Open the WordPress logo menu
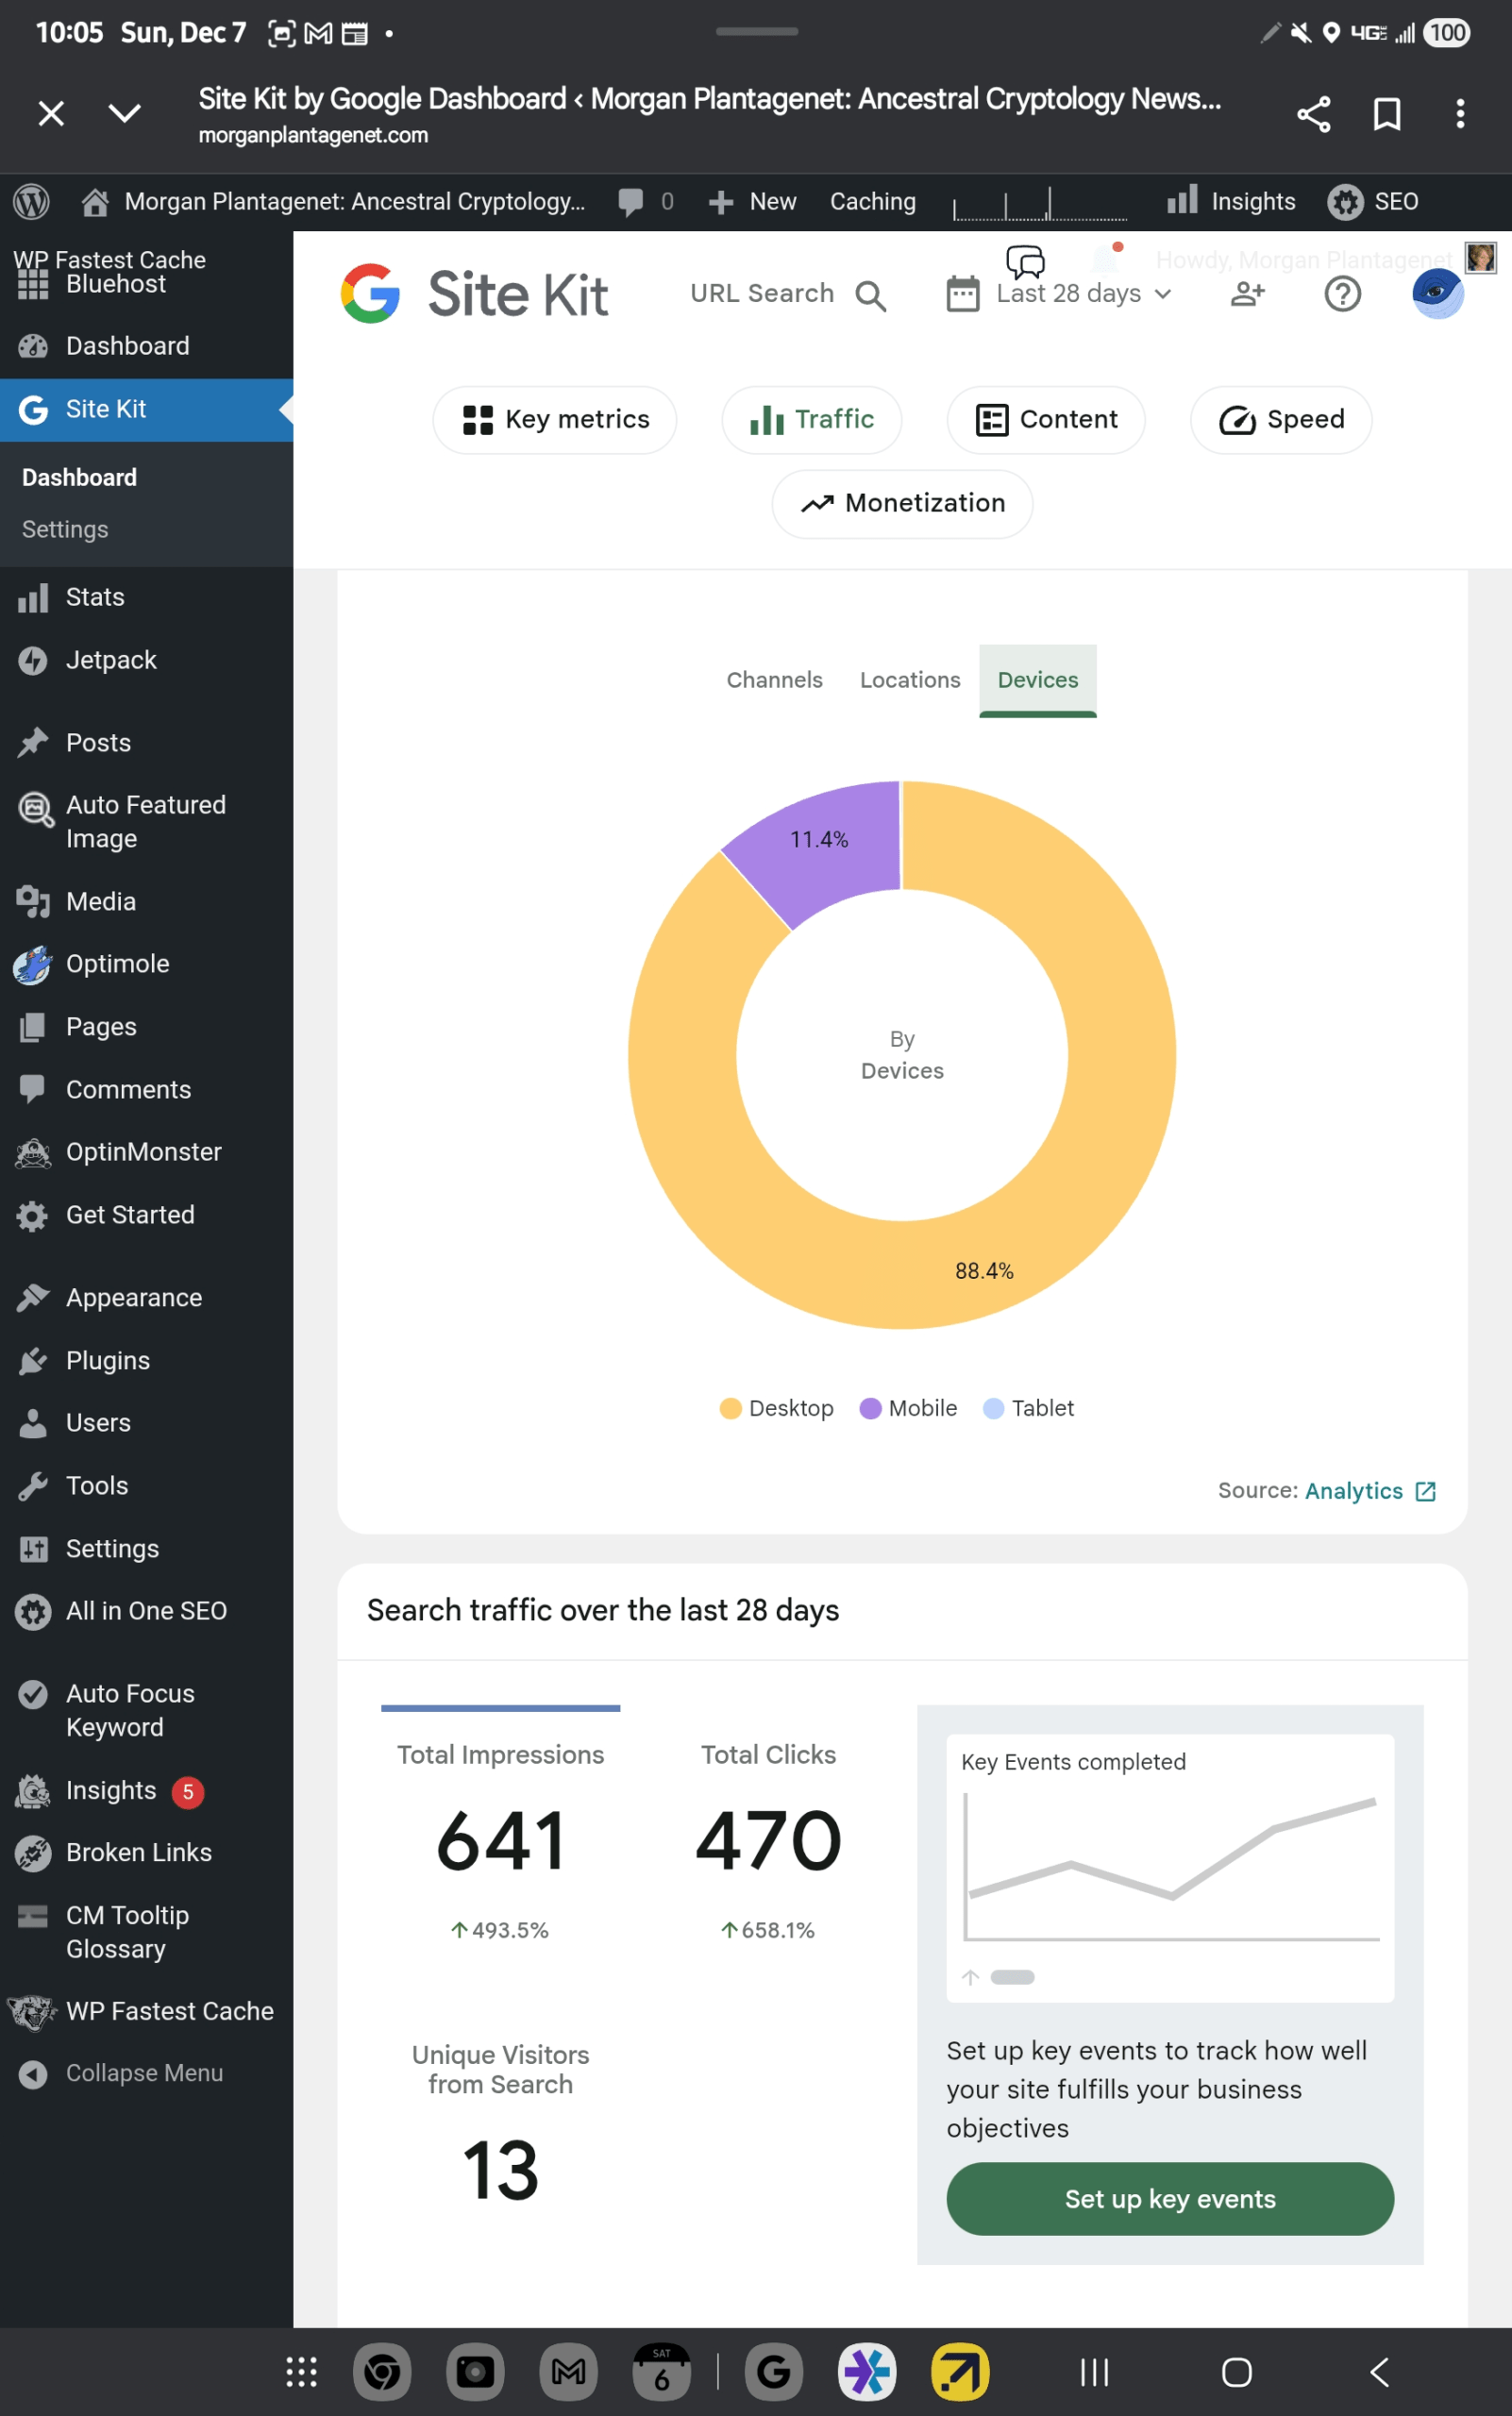The width and height of the screenshot is (1512, 2416). click(x=32, y=202)
